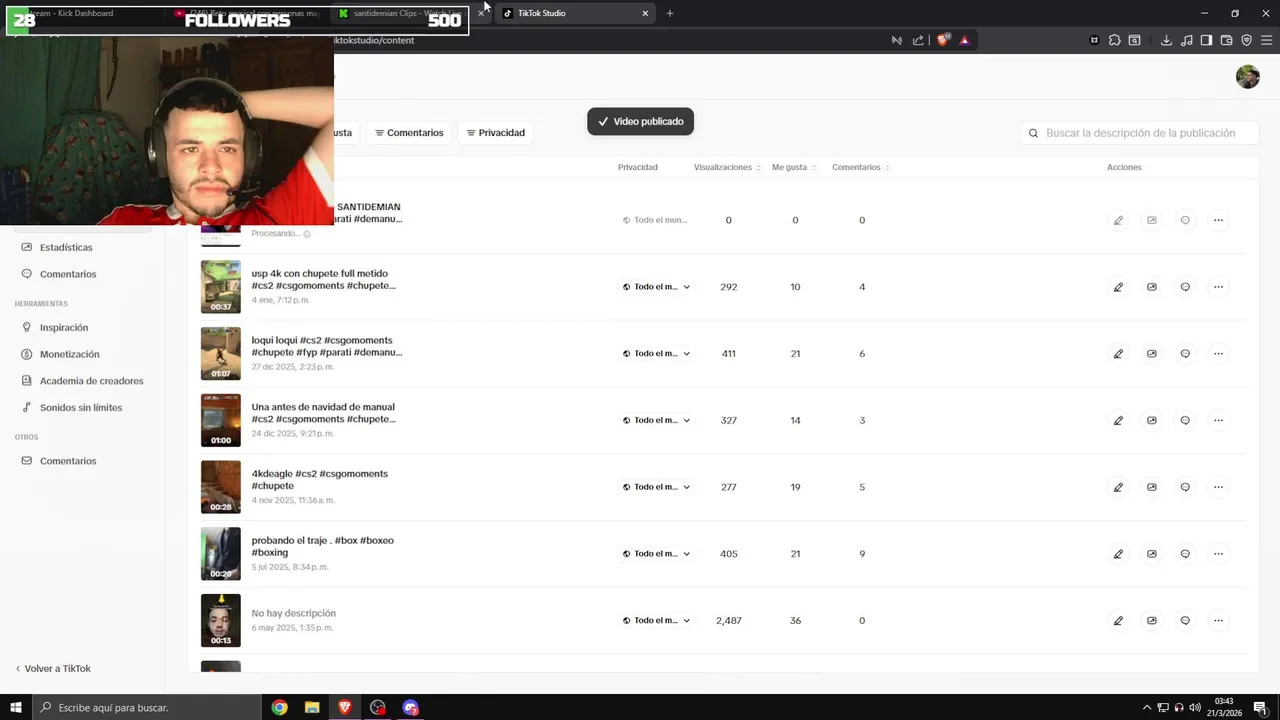The width and height of the screenshot is (1280, 720).
Task: Open Inspiración in the sidebar
Action: coord(64,327)
